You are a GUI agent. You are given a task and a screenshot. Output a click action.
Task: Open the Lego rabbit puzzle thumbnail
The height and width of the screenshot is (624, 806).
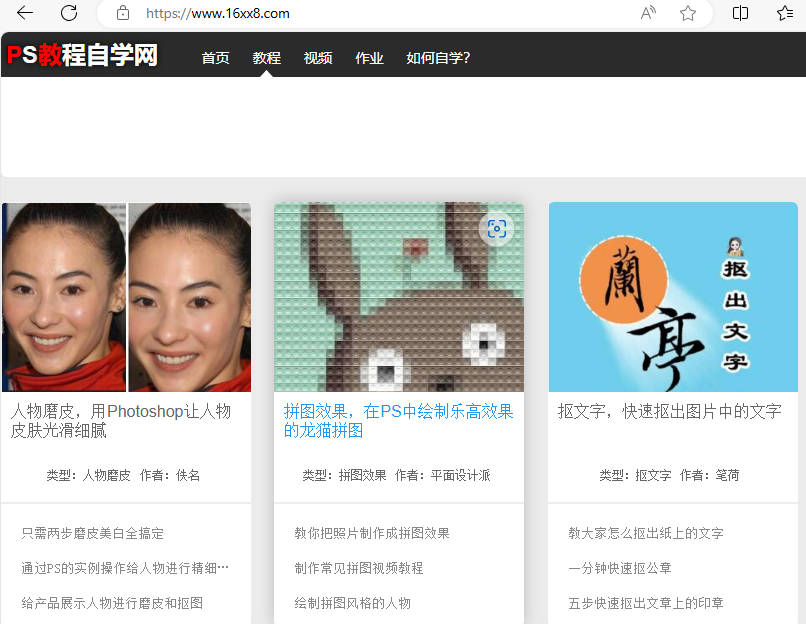[399, 297]
